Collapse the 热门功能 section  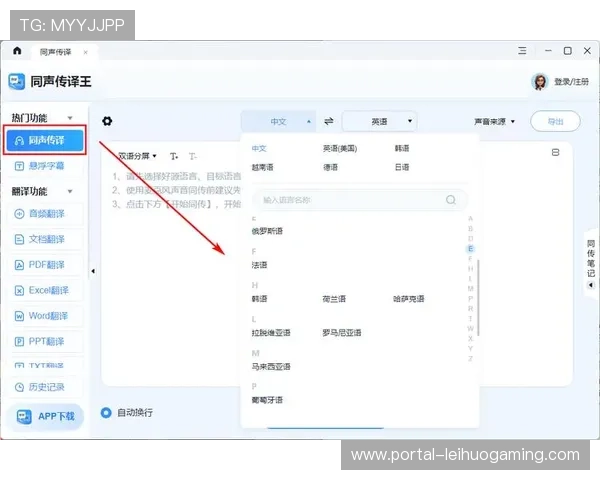coord(70,118)
